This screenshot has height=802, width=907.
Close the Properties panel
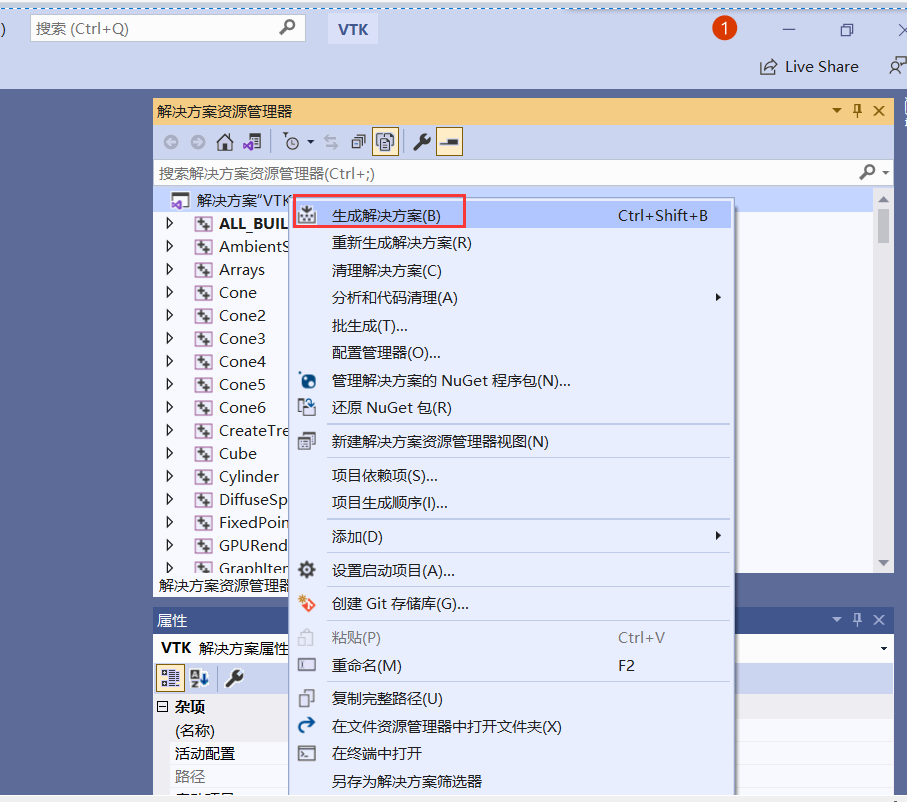(x=879, y=620)
